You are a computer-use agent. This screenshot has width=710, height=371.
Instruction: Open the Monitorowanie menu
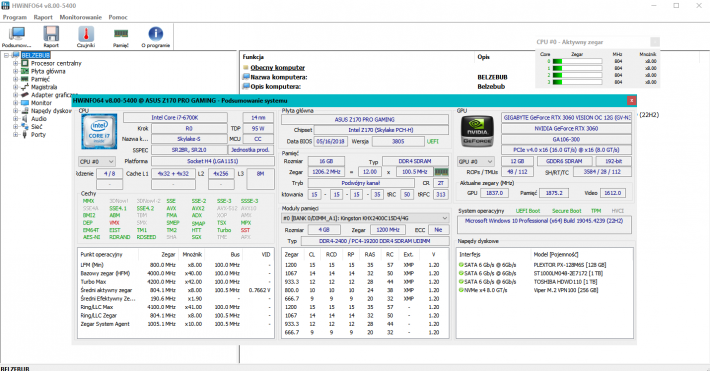tap(81, 17)
